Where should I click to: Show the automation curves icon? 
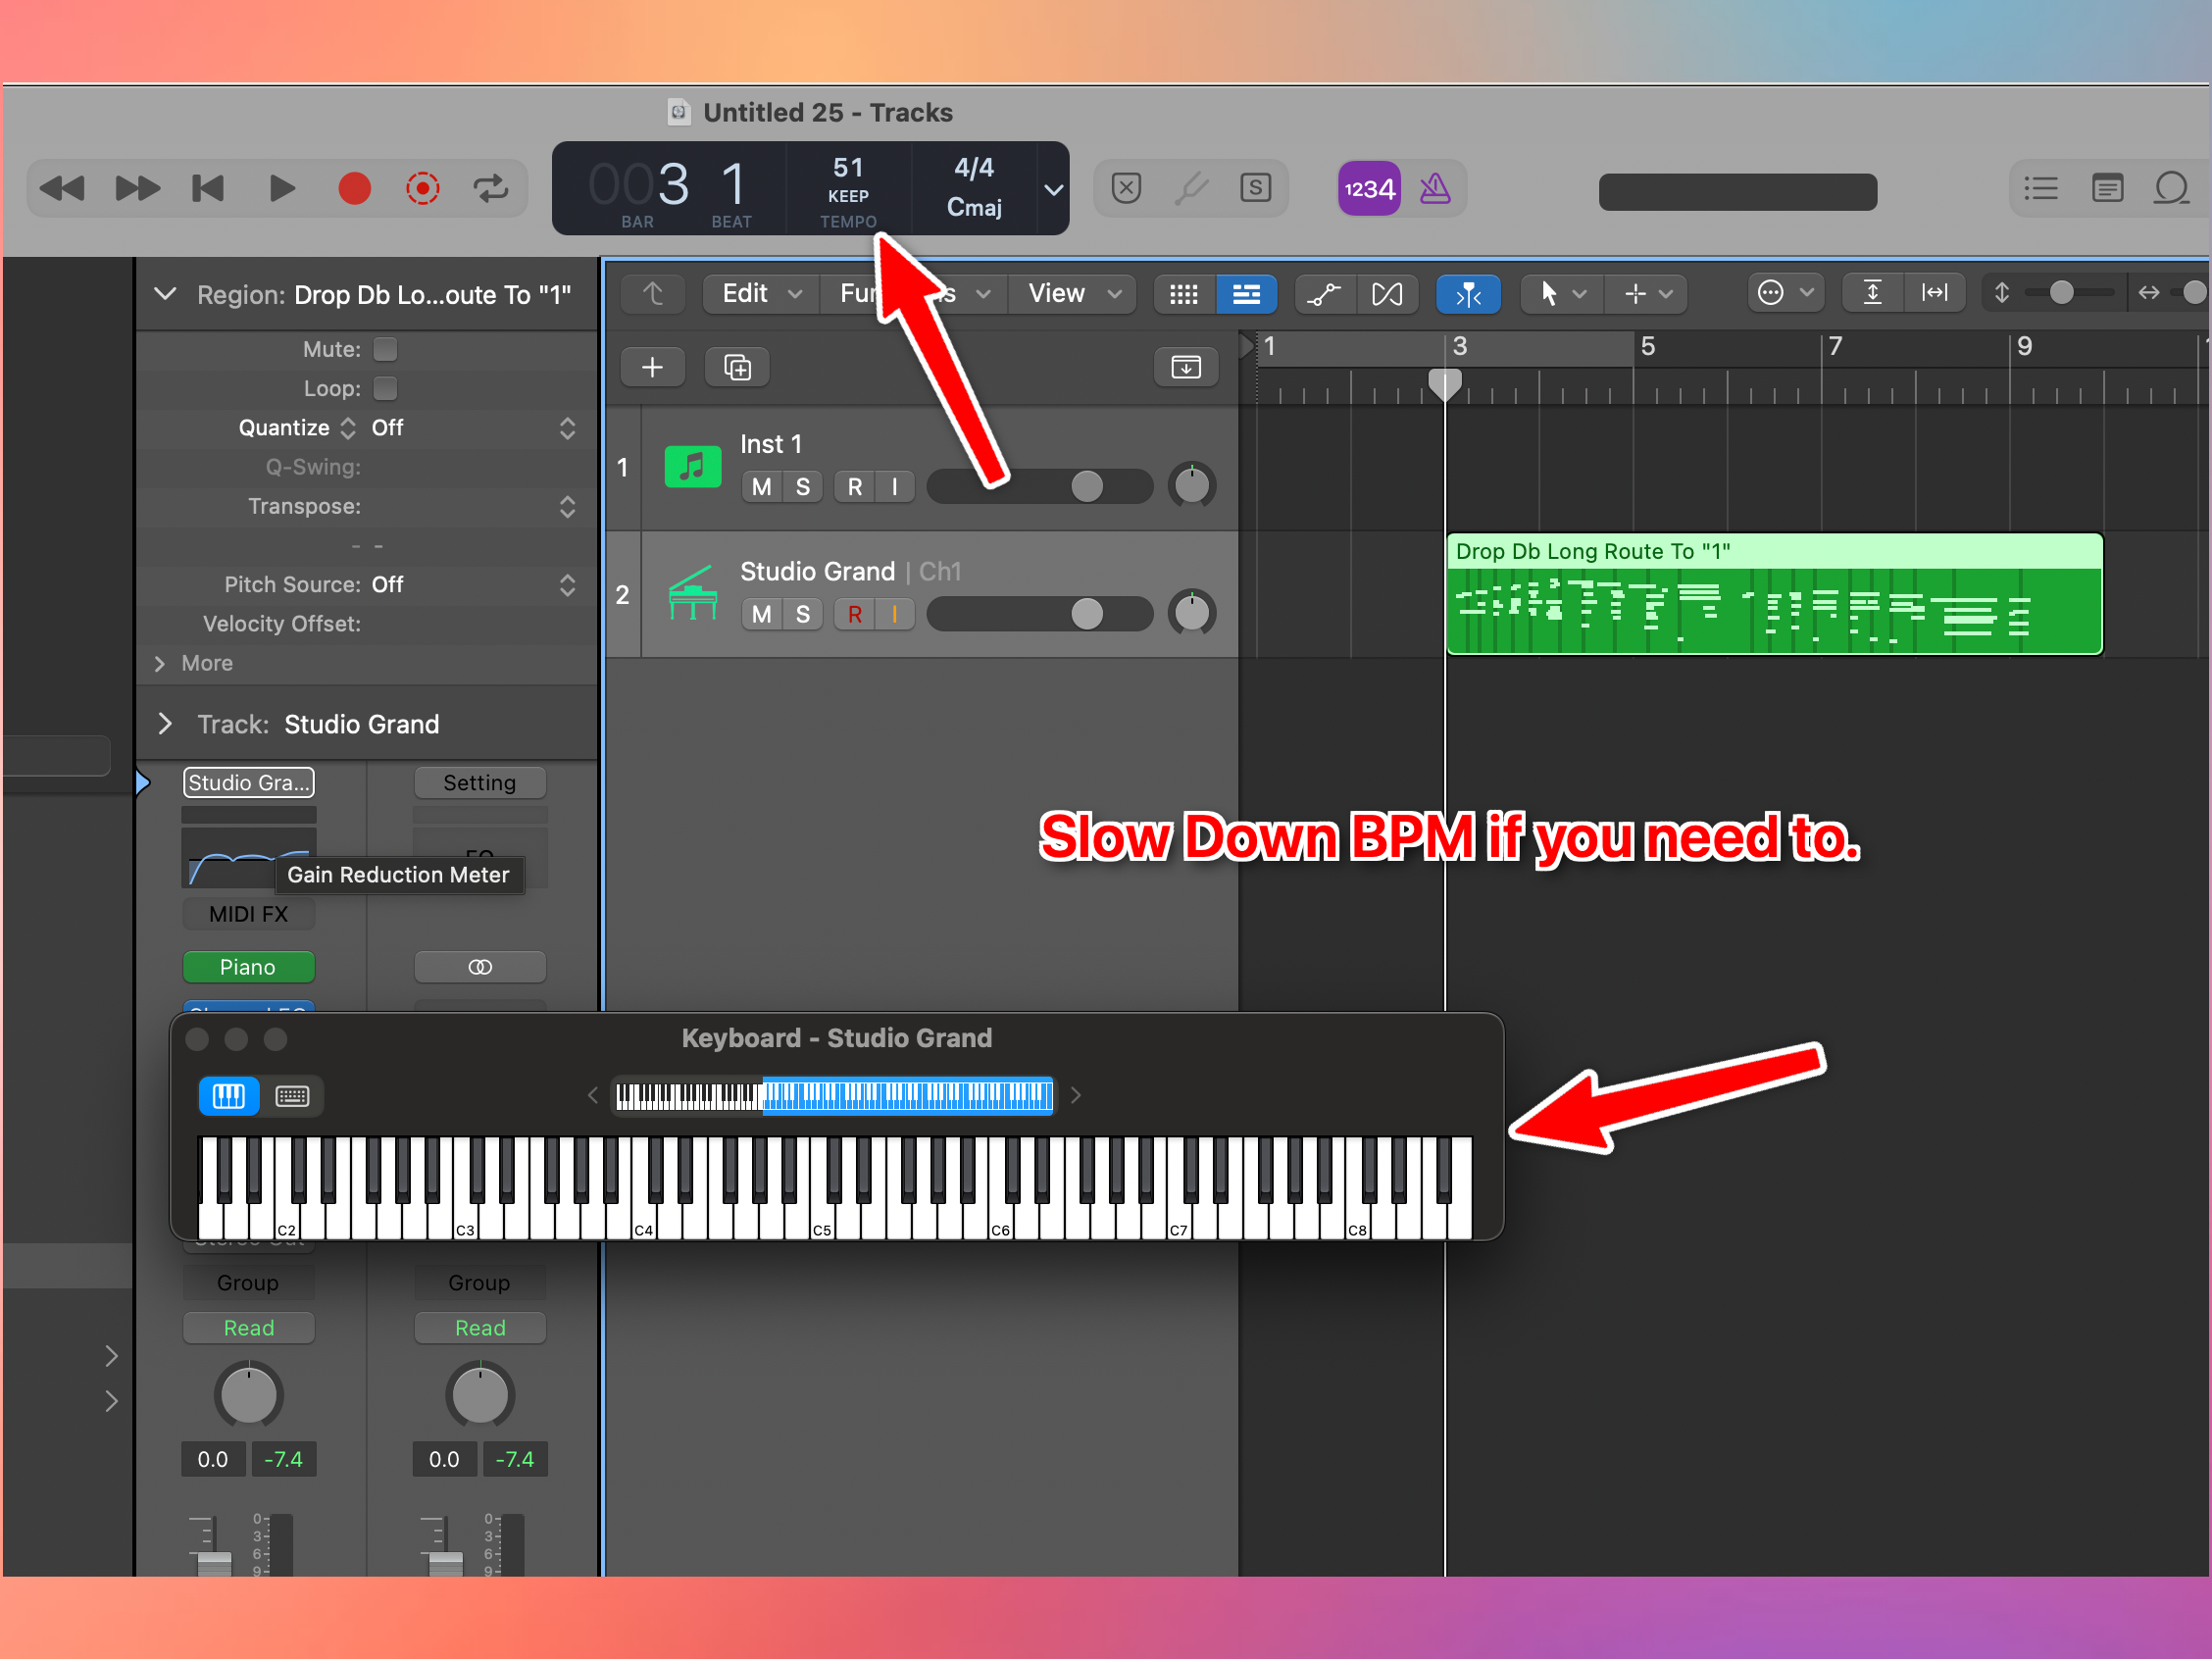[x=1324, y=294]
